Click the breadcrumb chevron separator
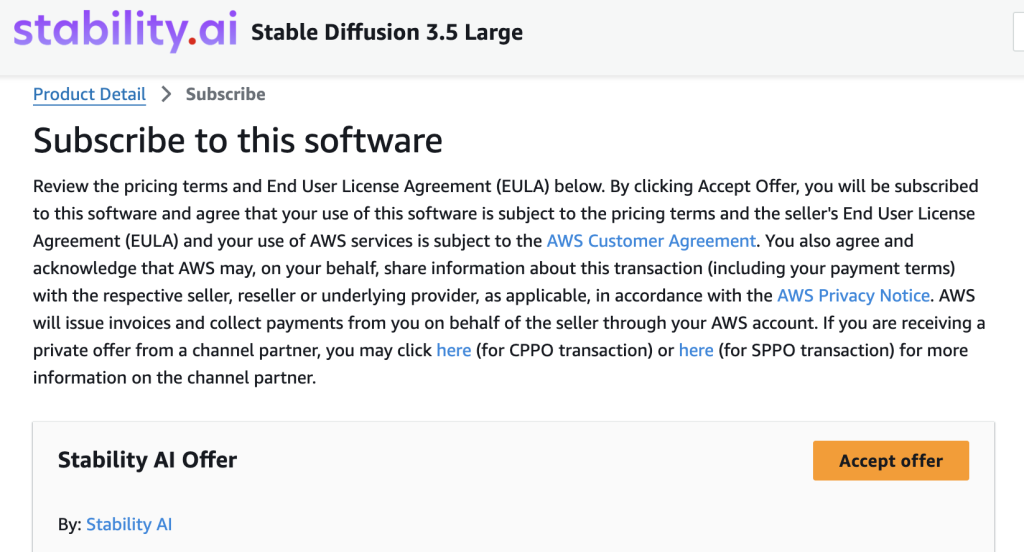 pos(166,94)
